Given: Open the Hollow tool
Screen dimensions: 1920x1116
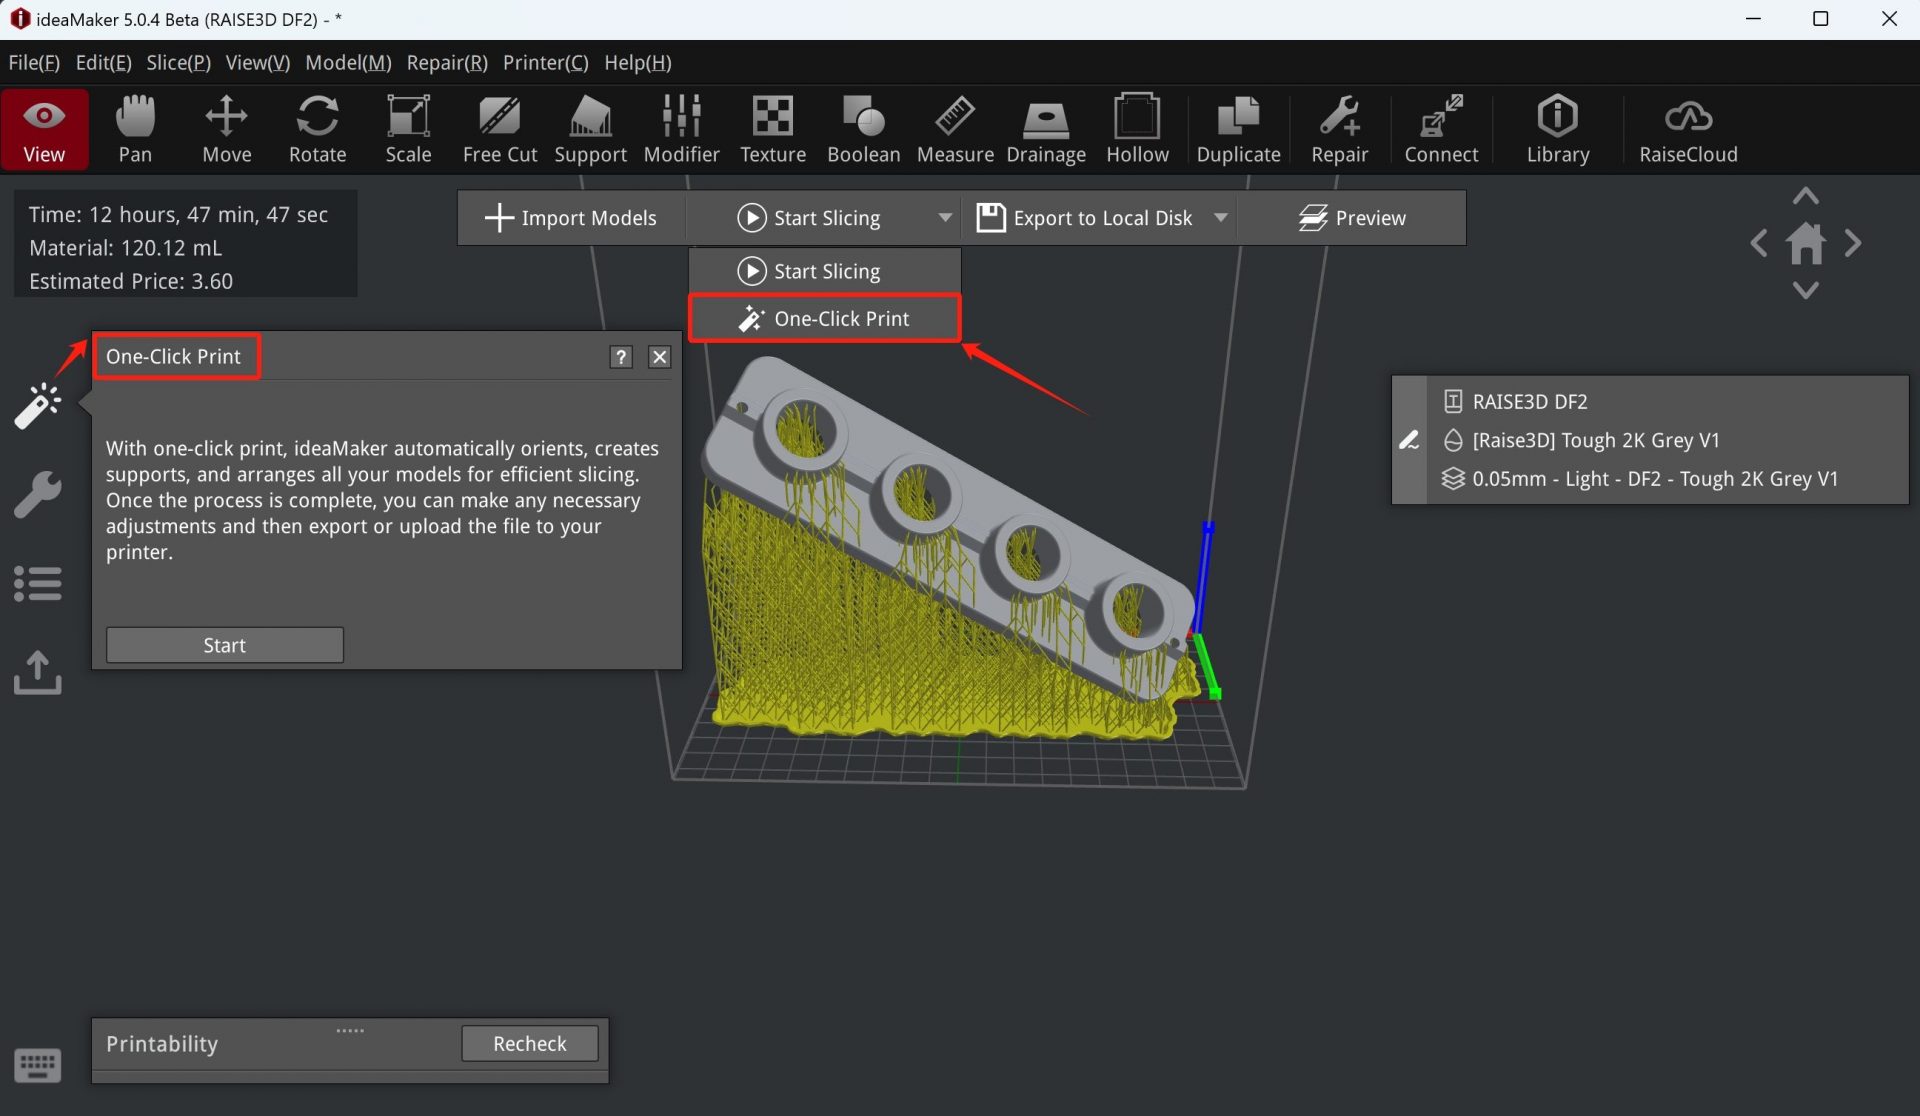Looking at the screenshot, I should pyautogui.click(x=1137, y=129).
